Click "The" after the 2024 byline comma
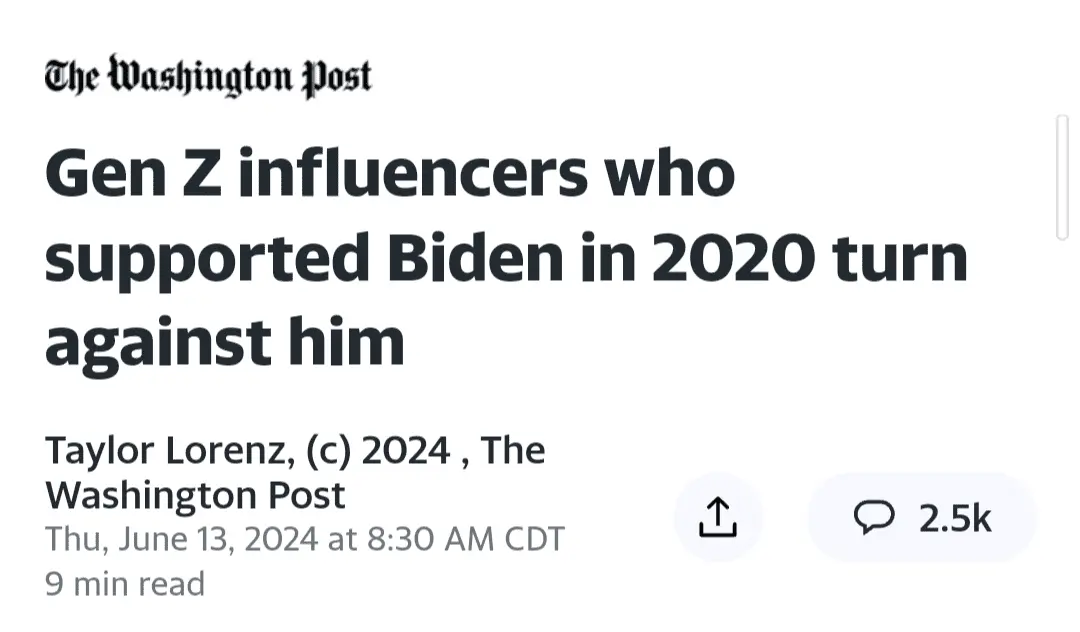 (514, 451)
